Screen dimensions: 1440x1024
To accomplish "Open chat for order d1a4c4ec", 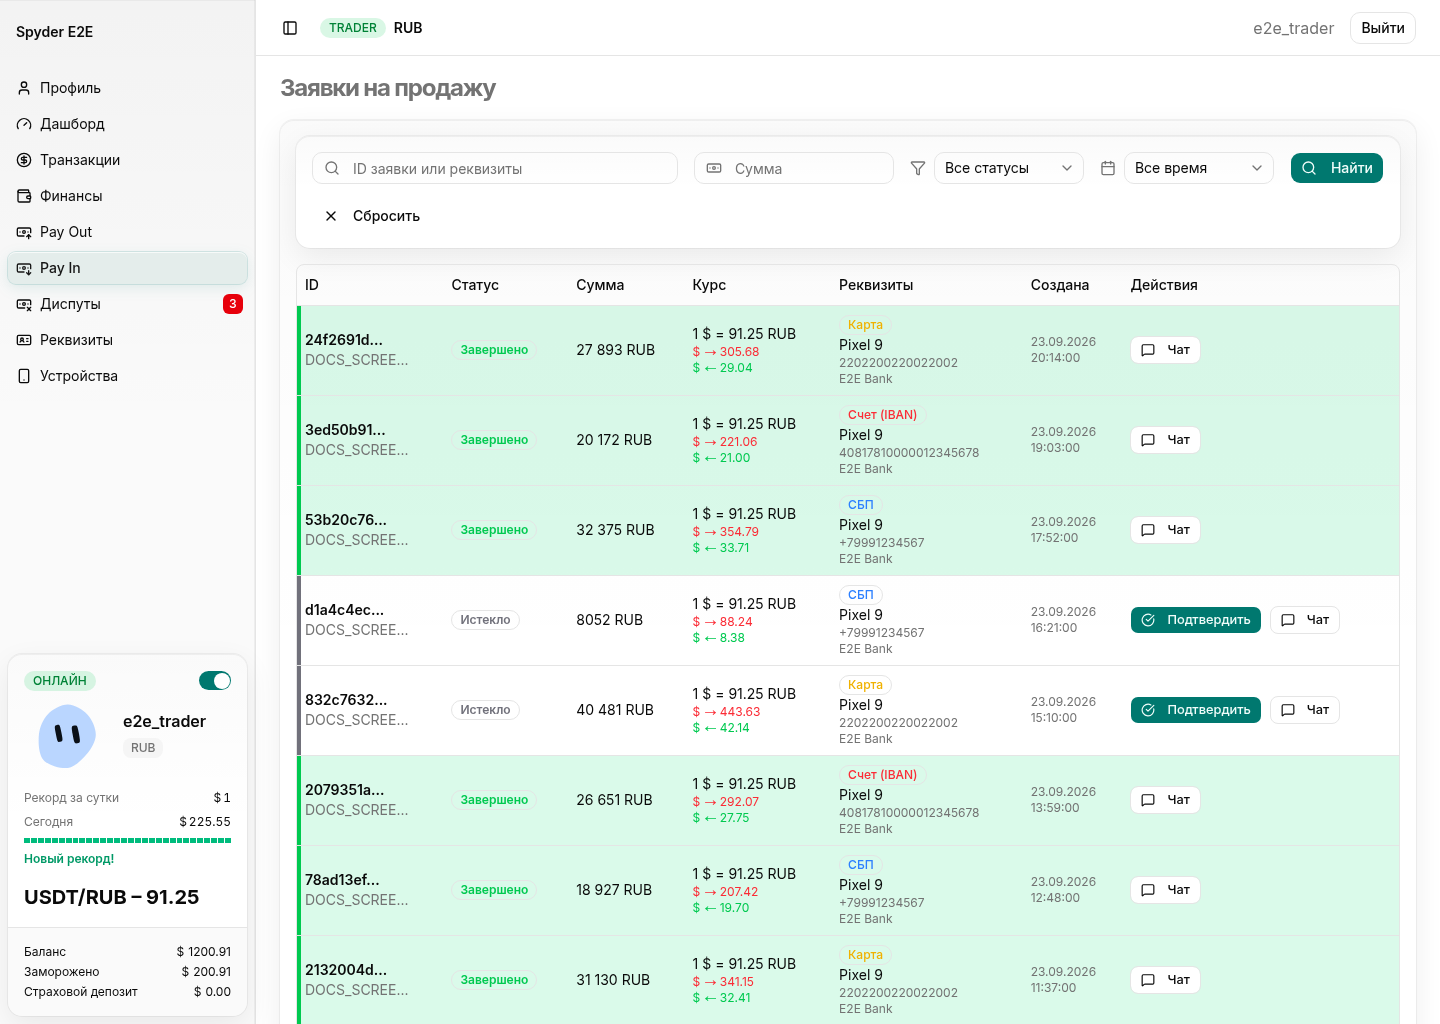I will tap(1305, 620).
